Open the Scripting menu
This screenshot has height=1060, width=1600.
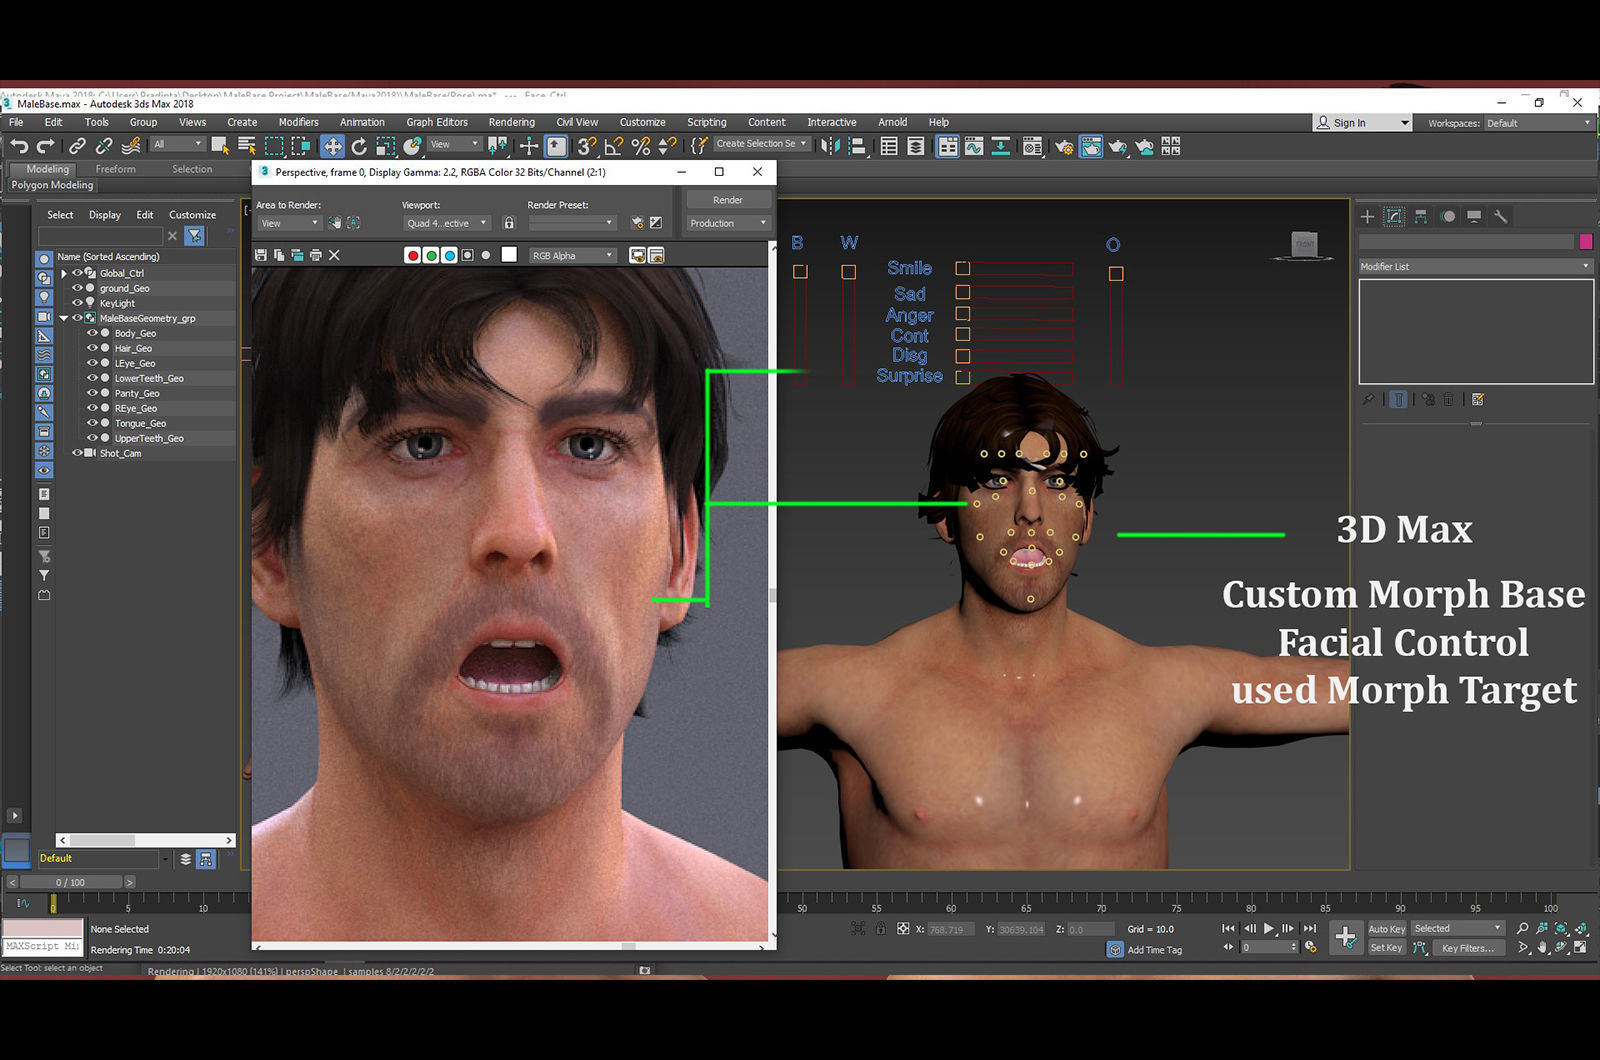pyautogui.click(x=706, y=122)
